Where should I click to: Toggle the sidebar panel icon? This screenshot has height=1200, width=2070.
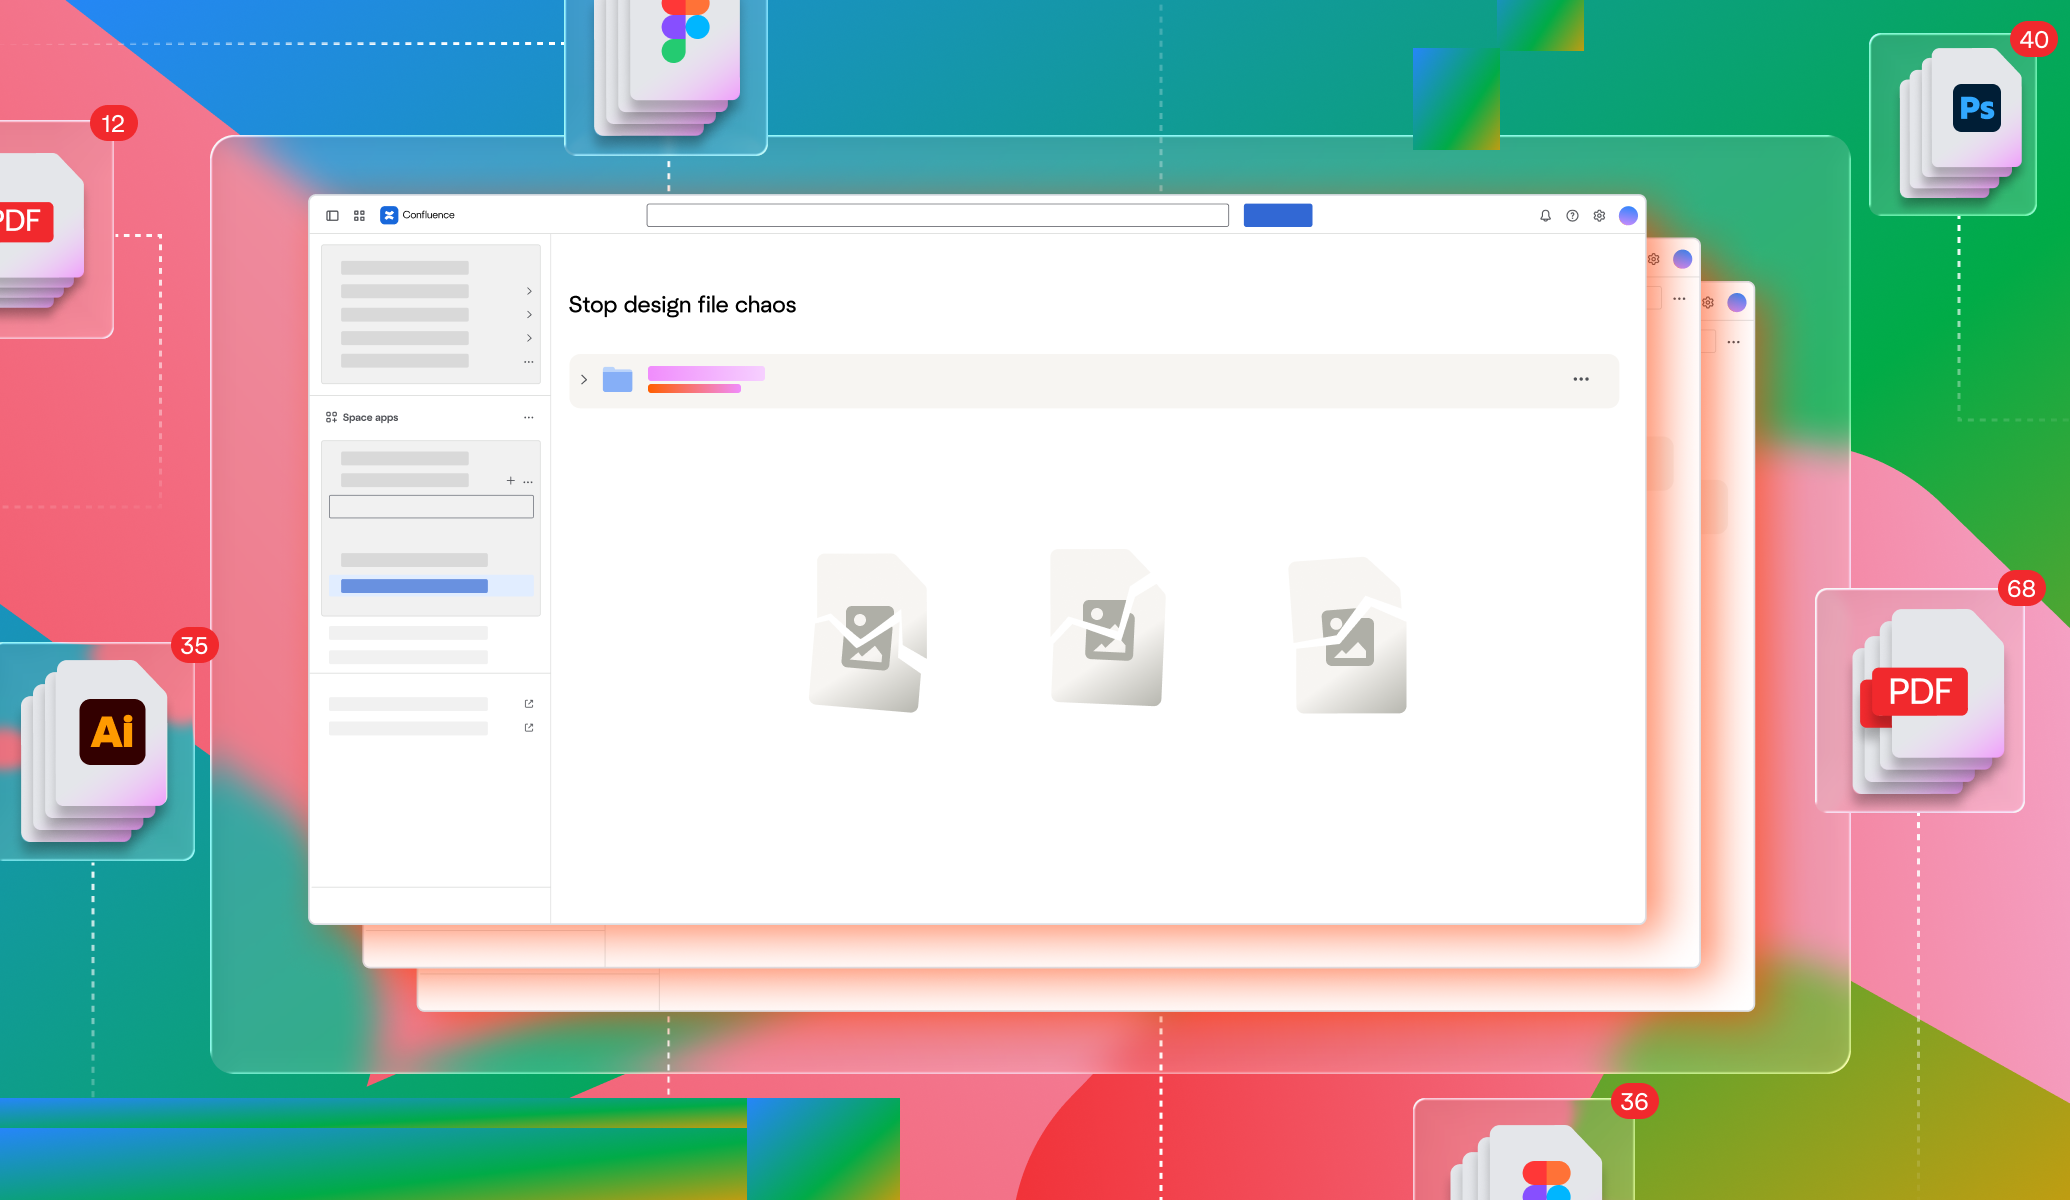click(332, 215)
